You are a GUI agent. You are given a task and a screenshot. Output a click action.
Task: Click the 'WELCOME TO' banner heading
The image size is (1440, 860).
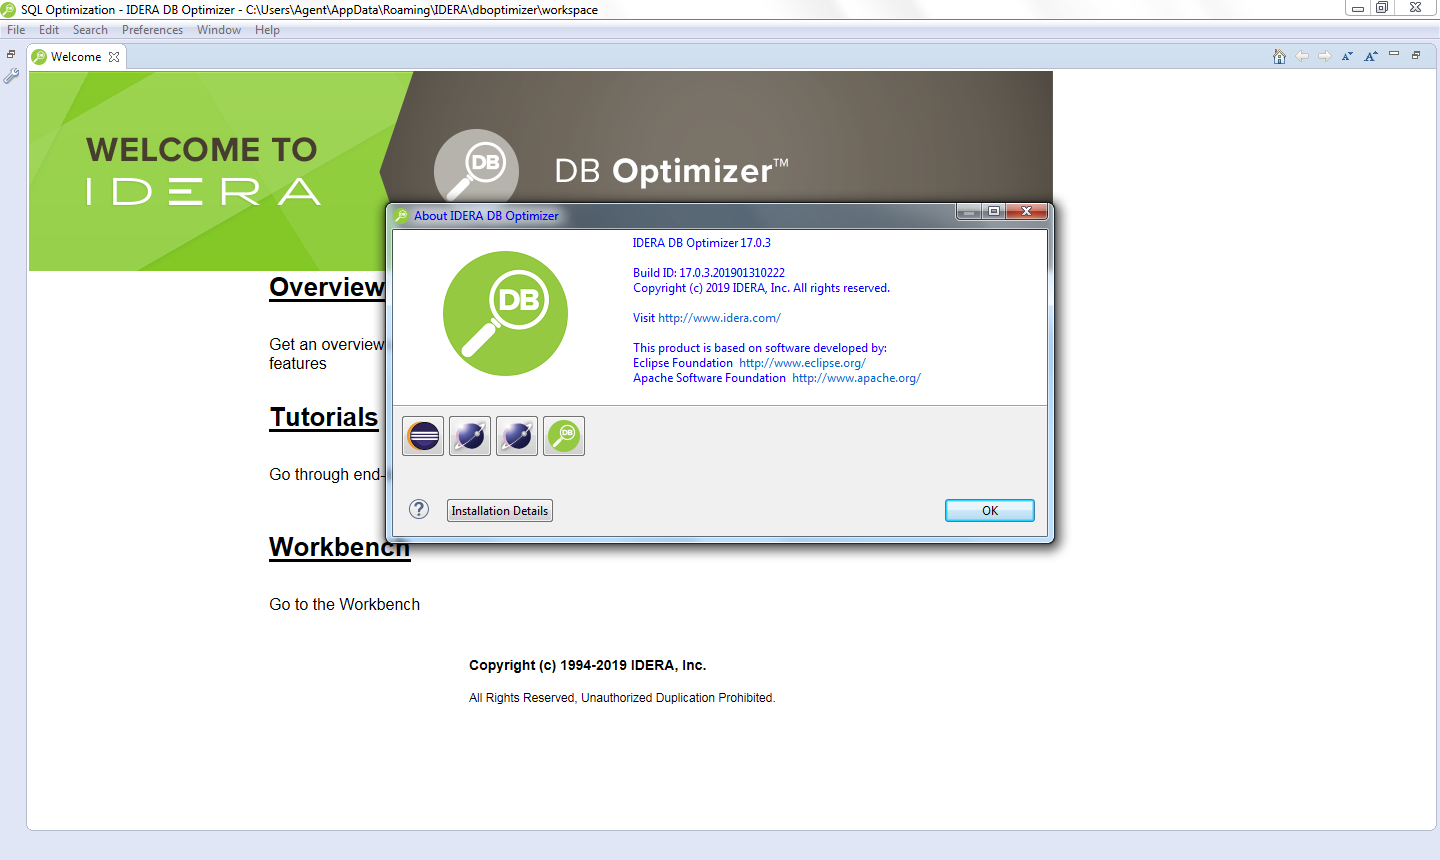202,150
